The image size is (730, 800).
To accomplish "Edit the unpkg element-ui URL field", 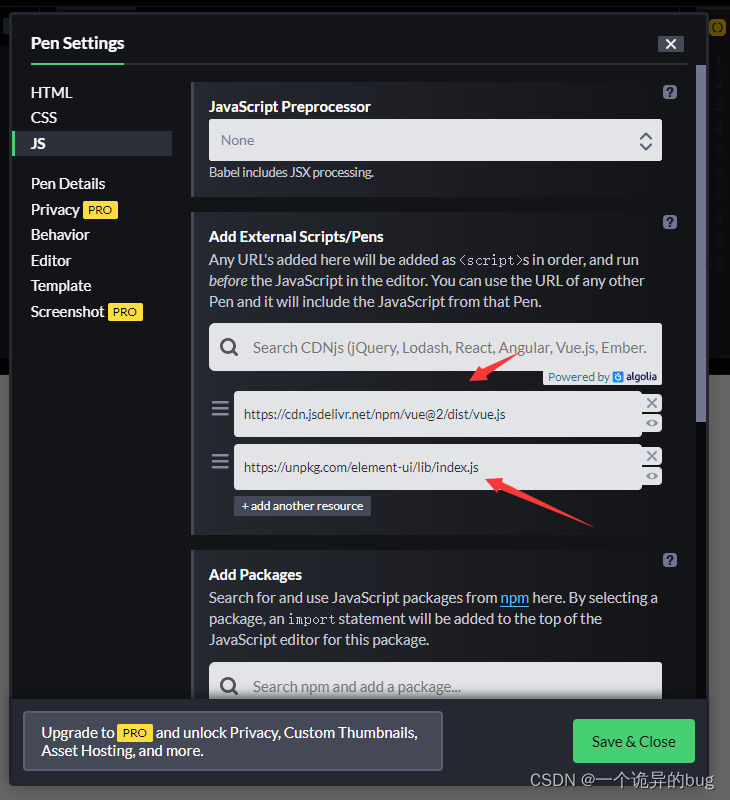I will tap(438, 467).
